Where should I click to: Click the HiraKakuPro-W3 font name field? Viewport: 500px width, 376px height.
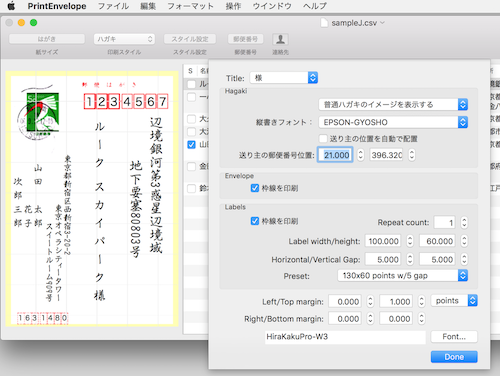[345, 337]
